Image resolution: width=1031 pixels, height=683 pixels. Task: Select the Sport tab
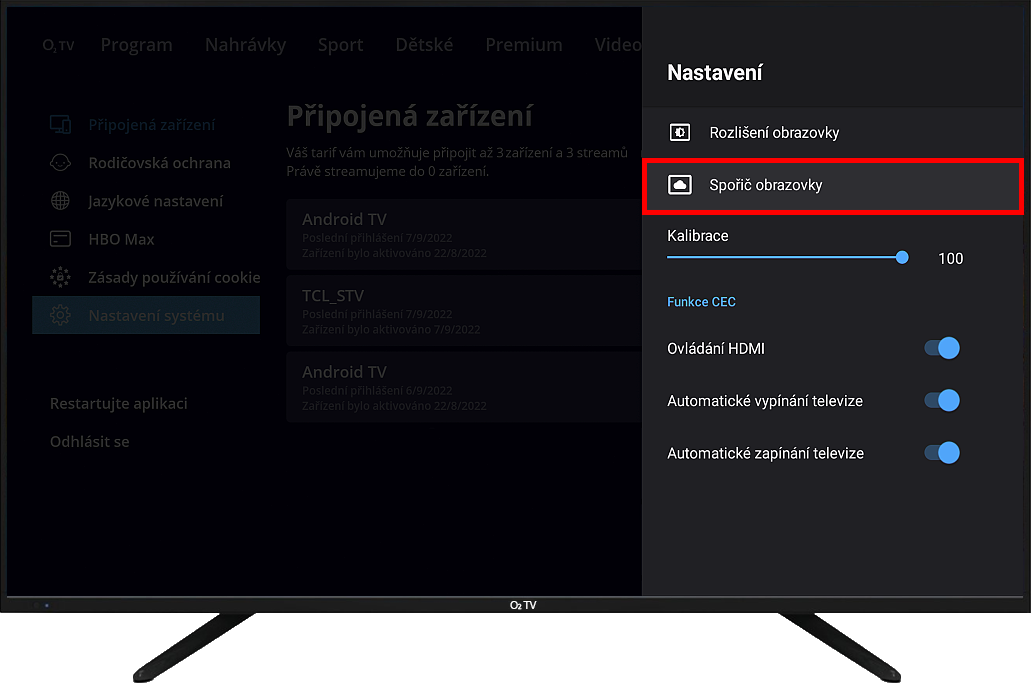[340, 45]
